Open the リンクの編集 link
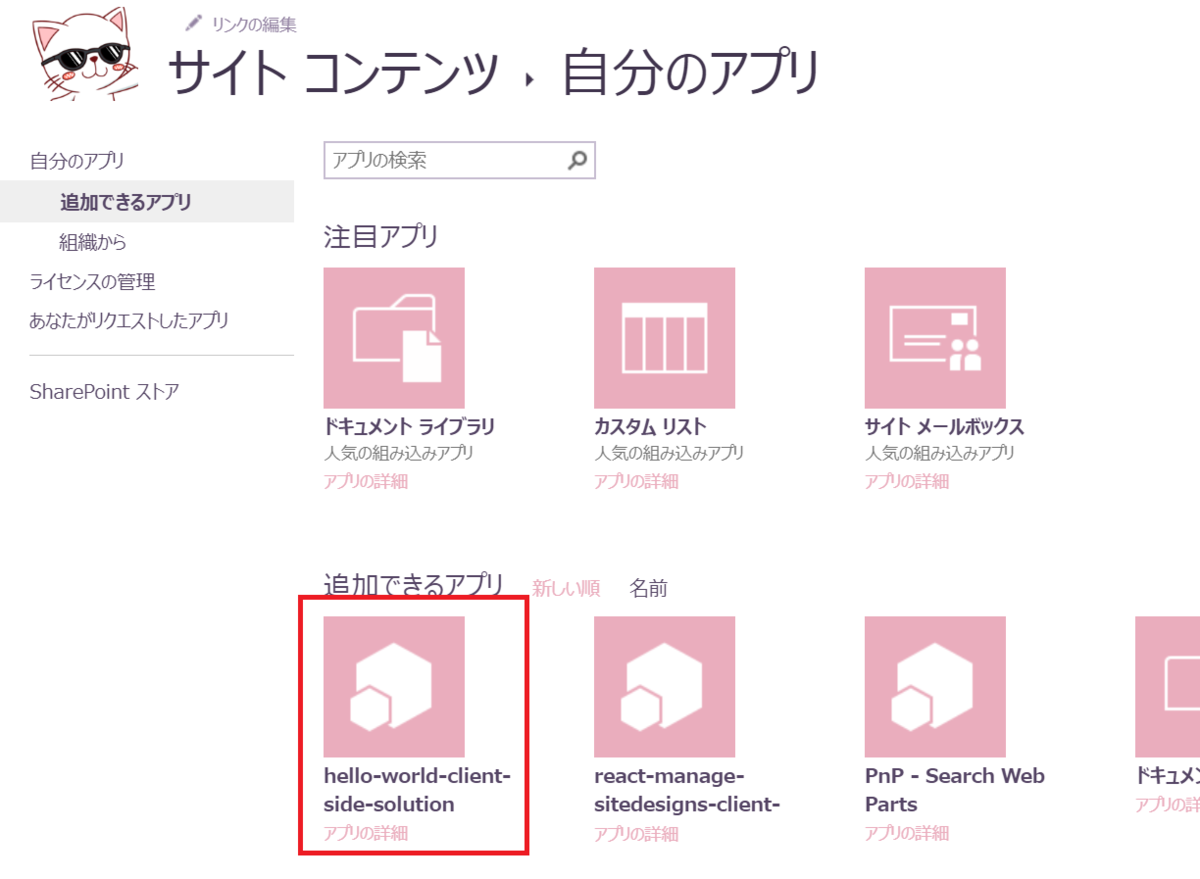The height and width of the screenshot is (879, 1200). click(253, 25)
